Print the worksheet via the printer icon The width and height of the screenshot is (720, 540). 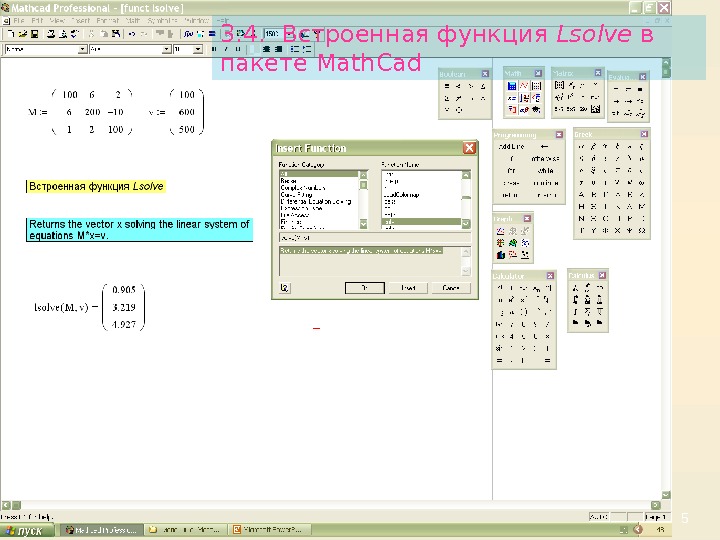click(x=51, y=34)
